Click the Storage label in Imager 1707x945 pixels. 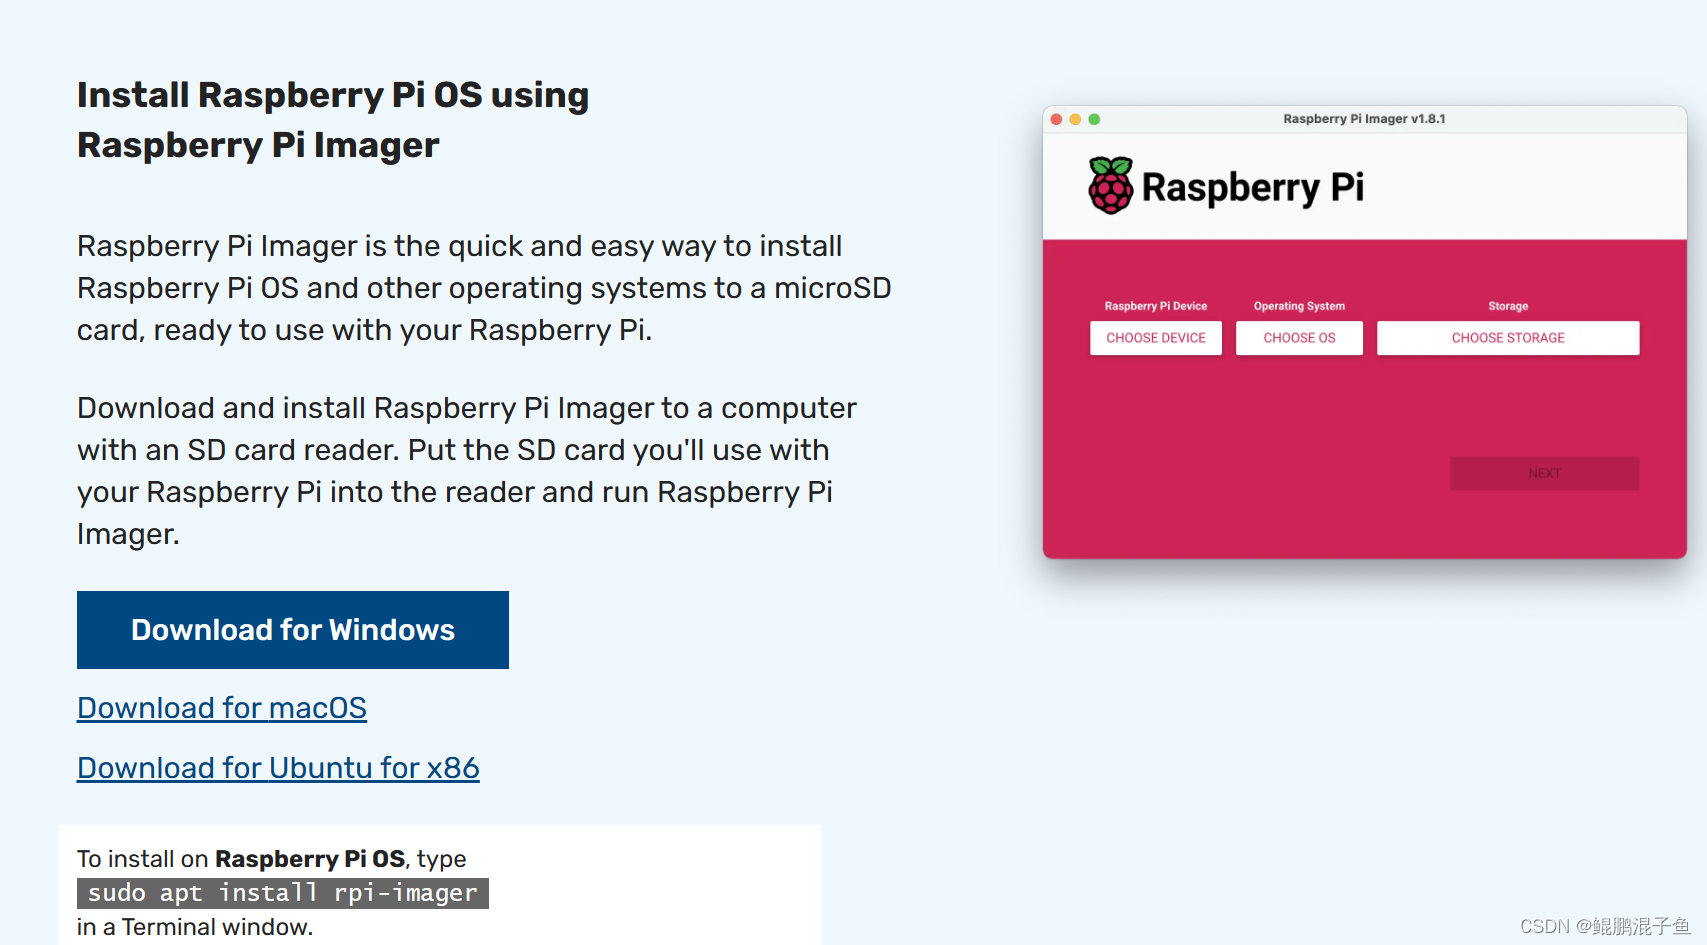click(x=1508, y=306)
